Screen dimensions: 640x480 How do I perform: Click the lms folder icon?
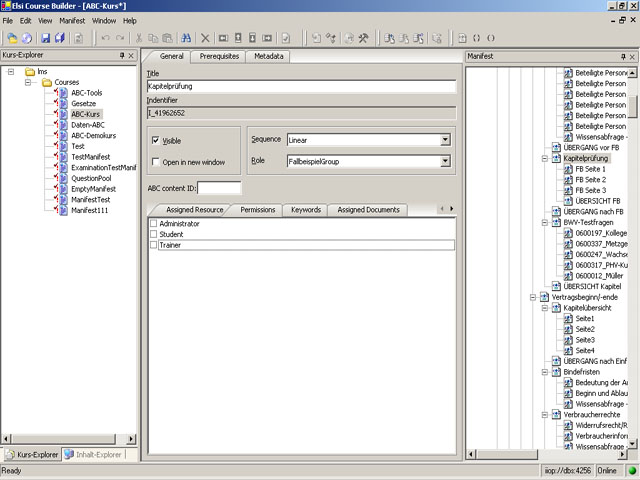pos(30,72)
